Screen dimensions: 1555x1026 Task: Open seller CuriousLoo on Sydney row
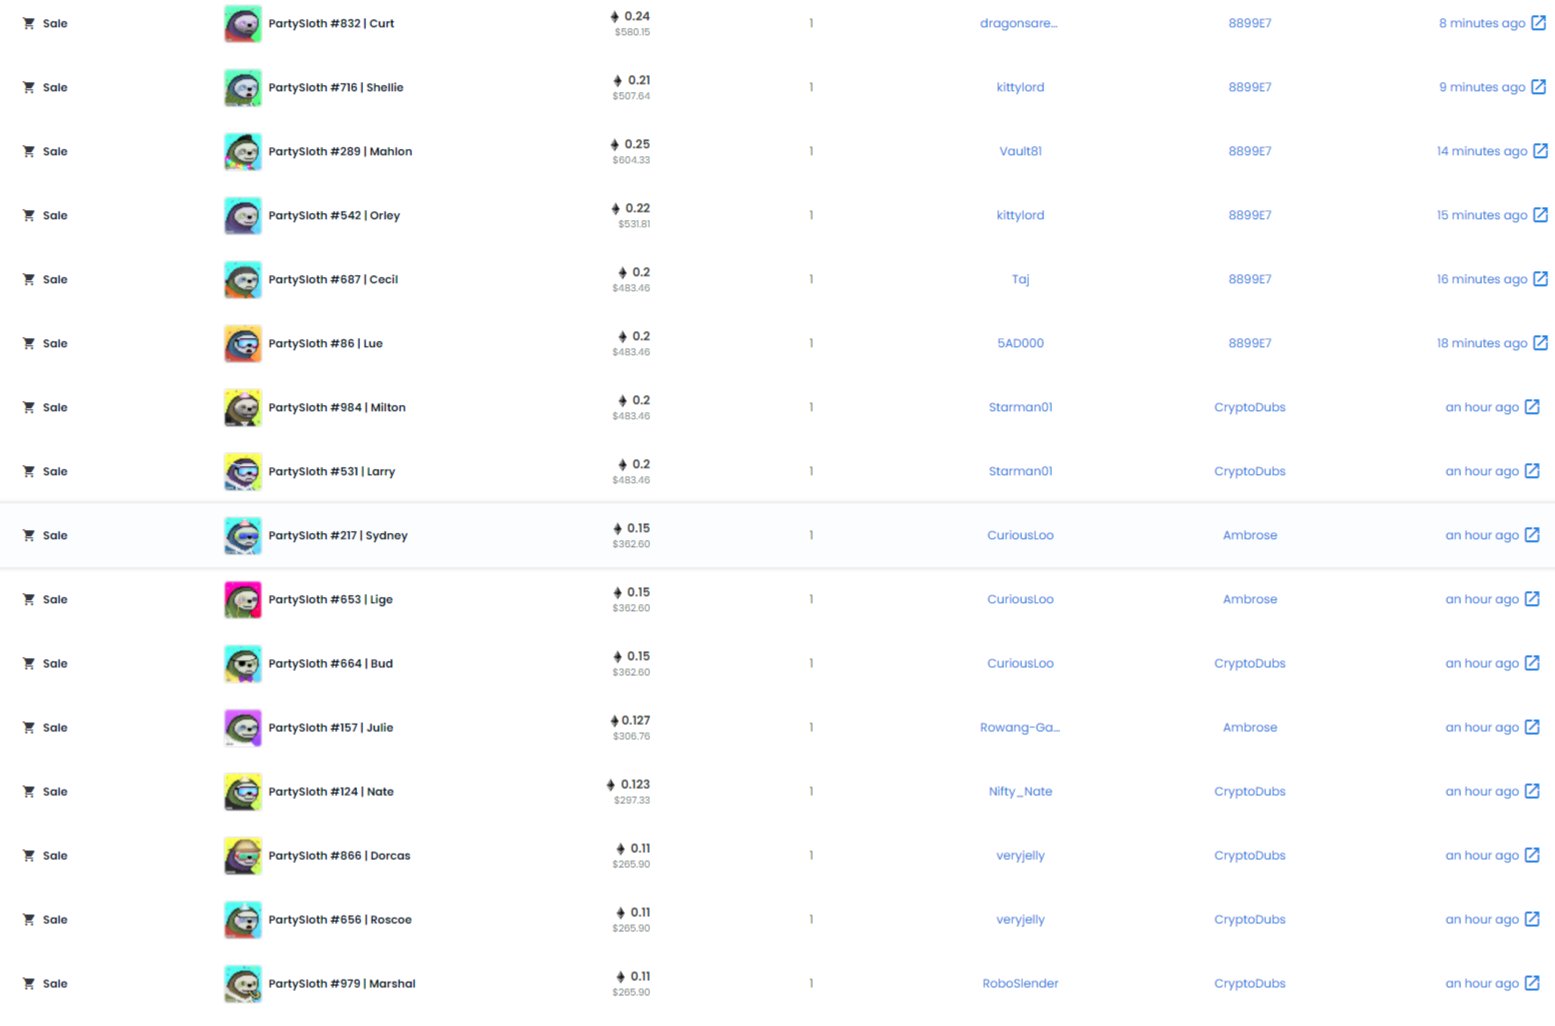click(x=1020, y=535)
